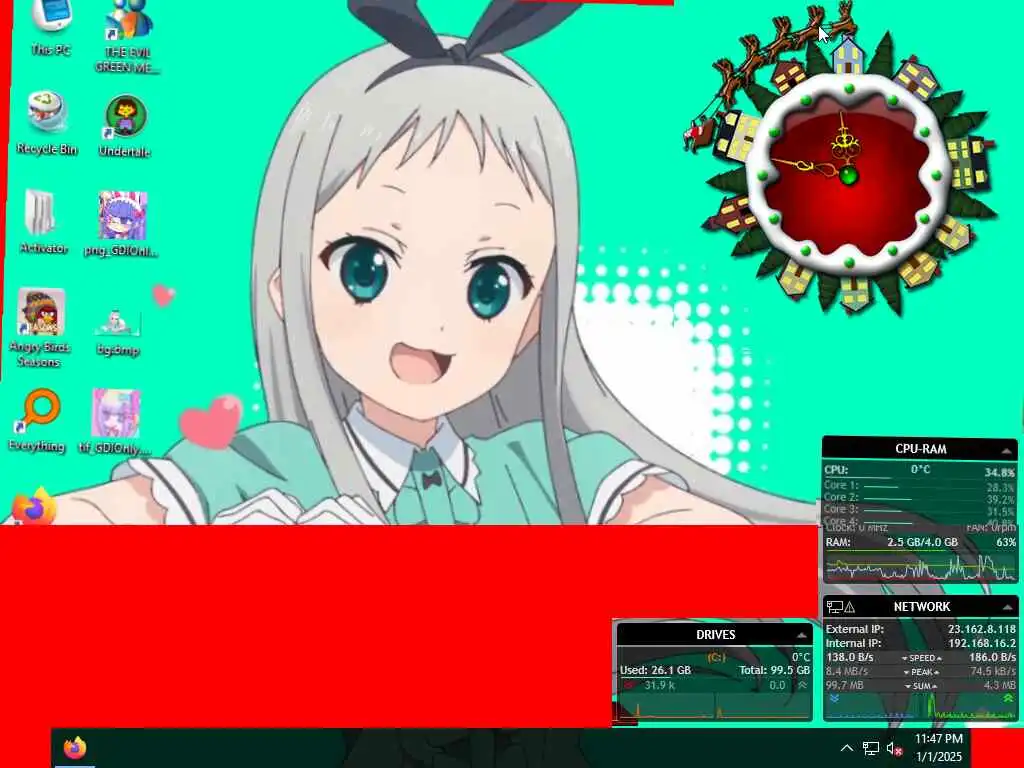
Task: Collapse the CPU-RAM widget arrow
Action: tap(1006, 450)
